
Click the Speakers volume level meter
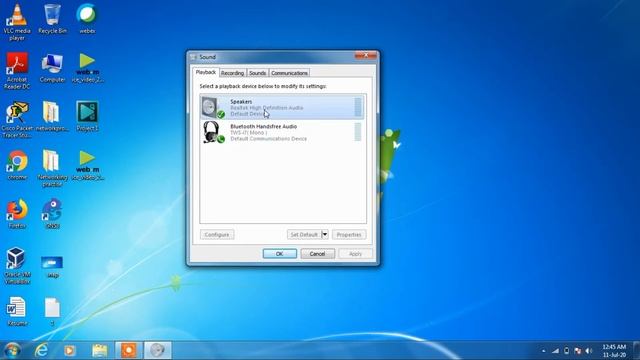coord(358,107)
